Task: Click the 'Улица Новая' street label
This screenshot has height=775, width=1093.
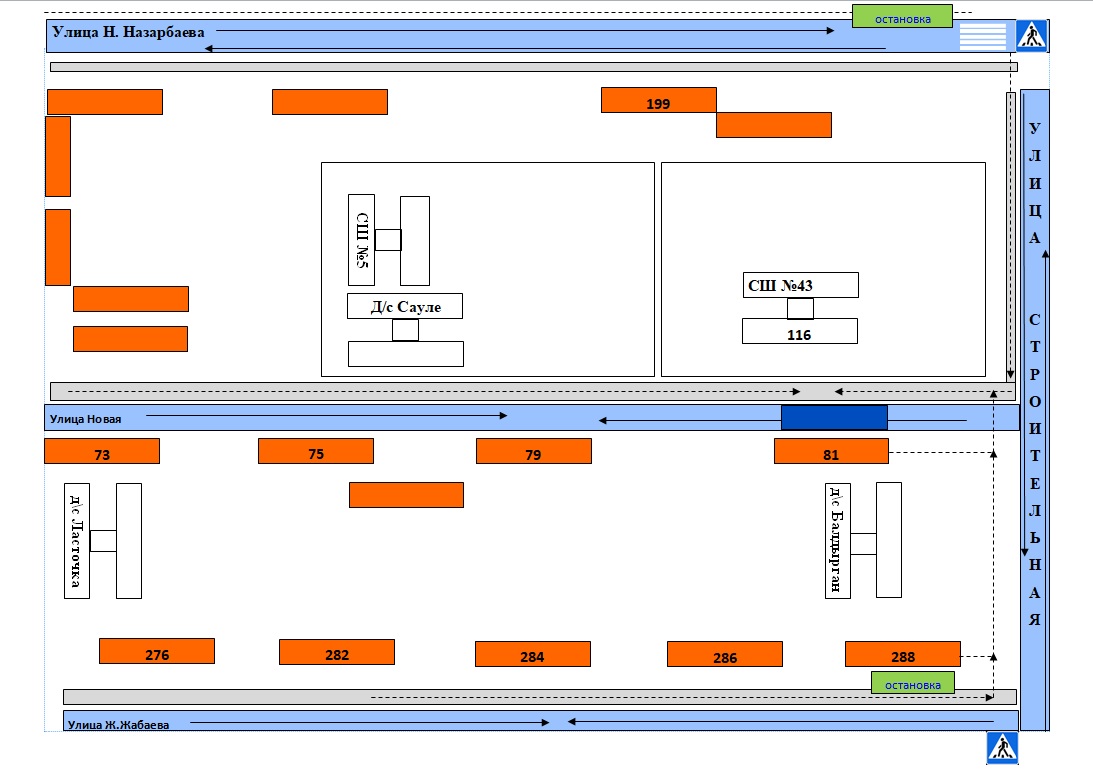Action: [x=85, y=419]
